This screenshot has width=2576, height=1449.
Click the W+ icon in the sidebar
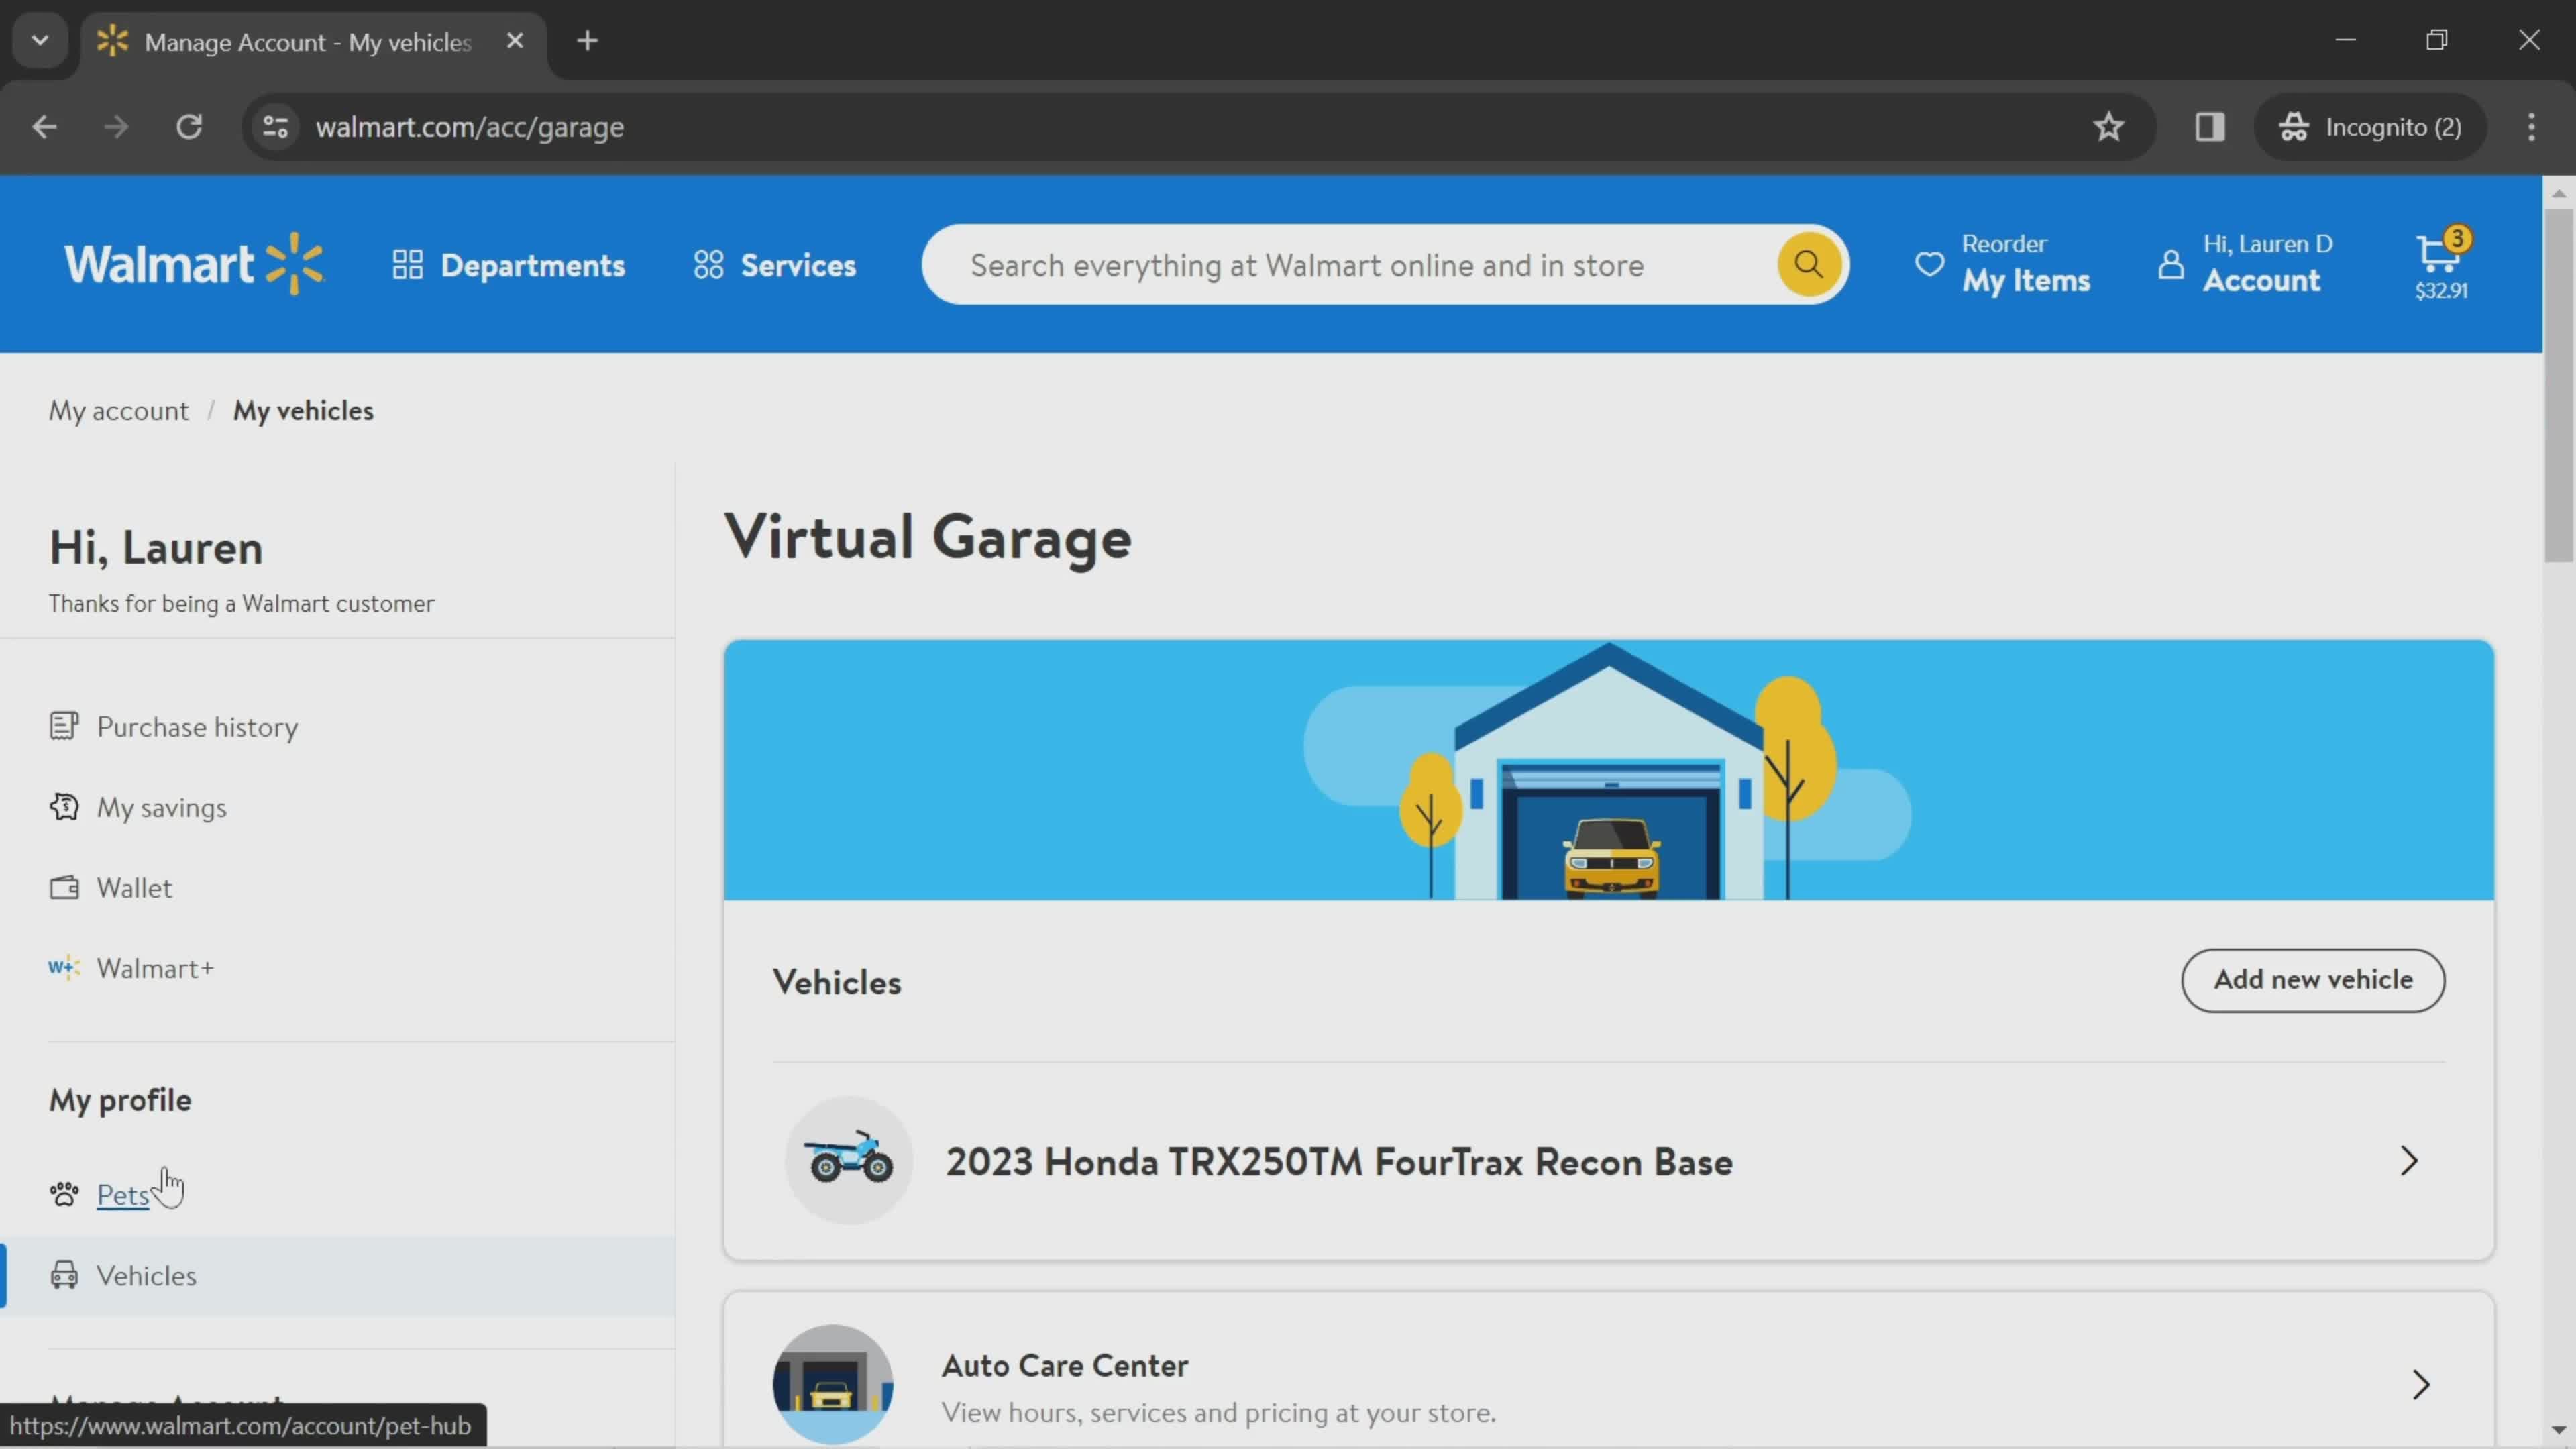(x=64, y=968)
